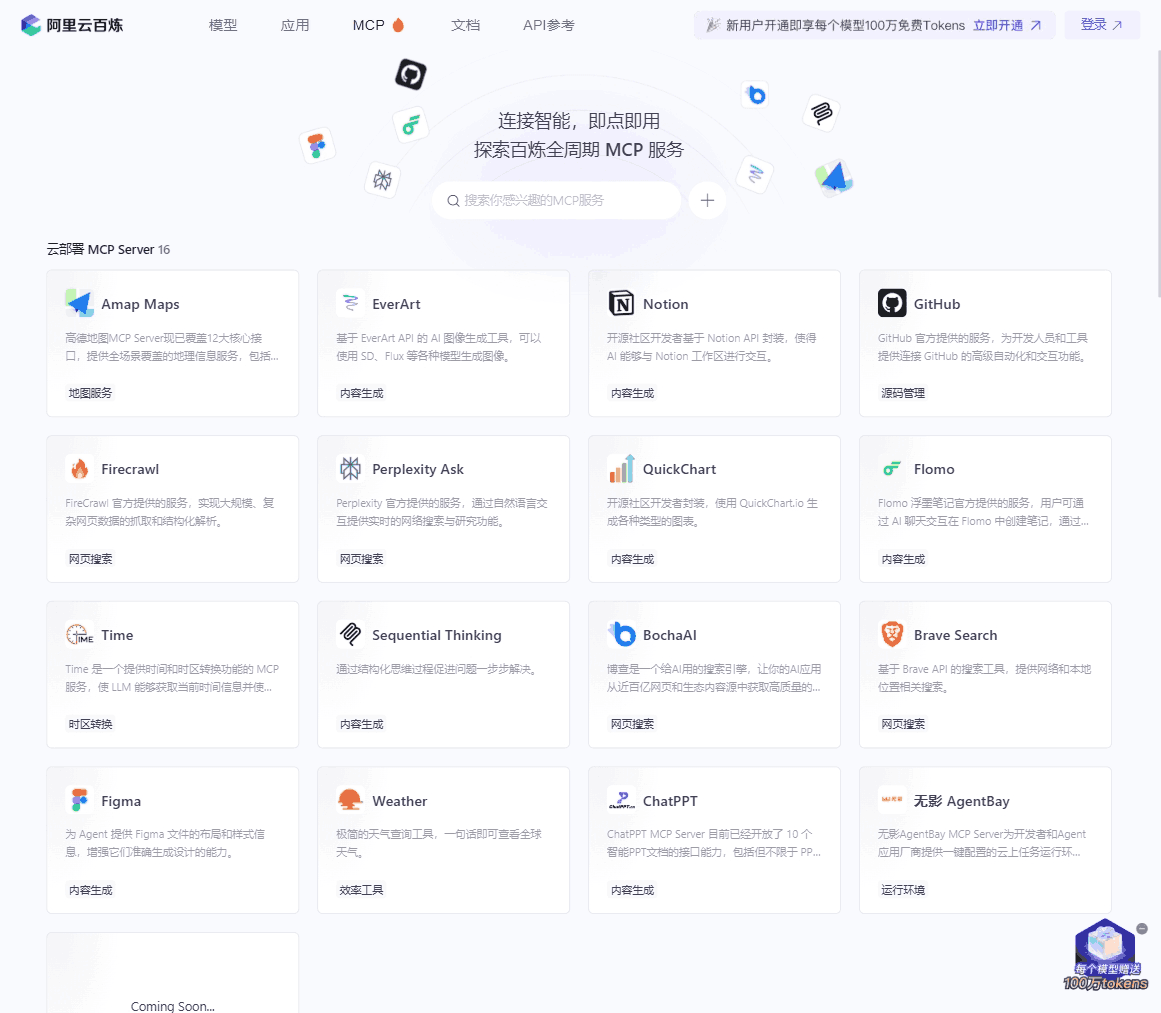Click the 地图服务 tag on Amap Maps
1161x1013 pixels.
90,393
